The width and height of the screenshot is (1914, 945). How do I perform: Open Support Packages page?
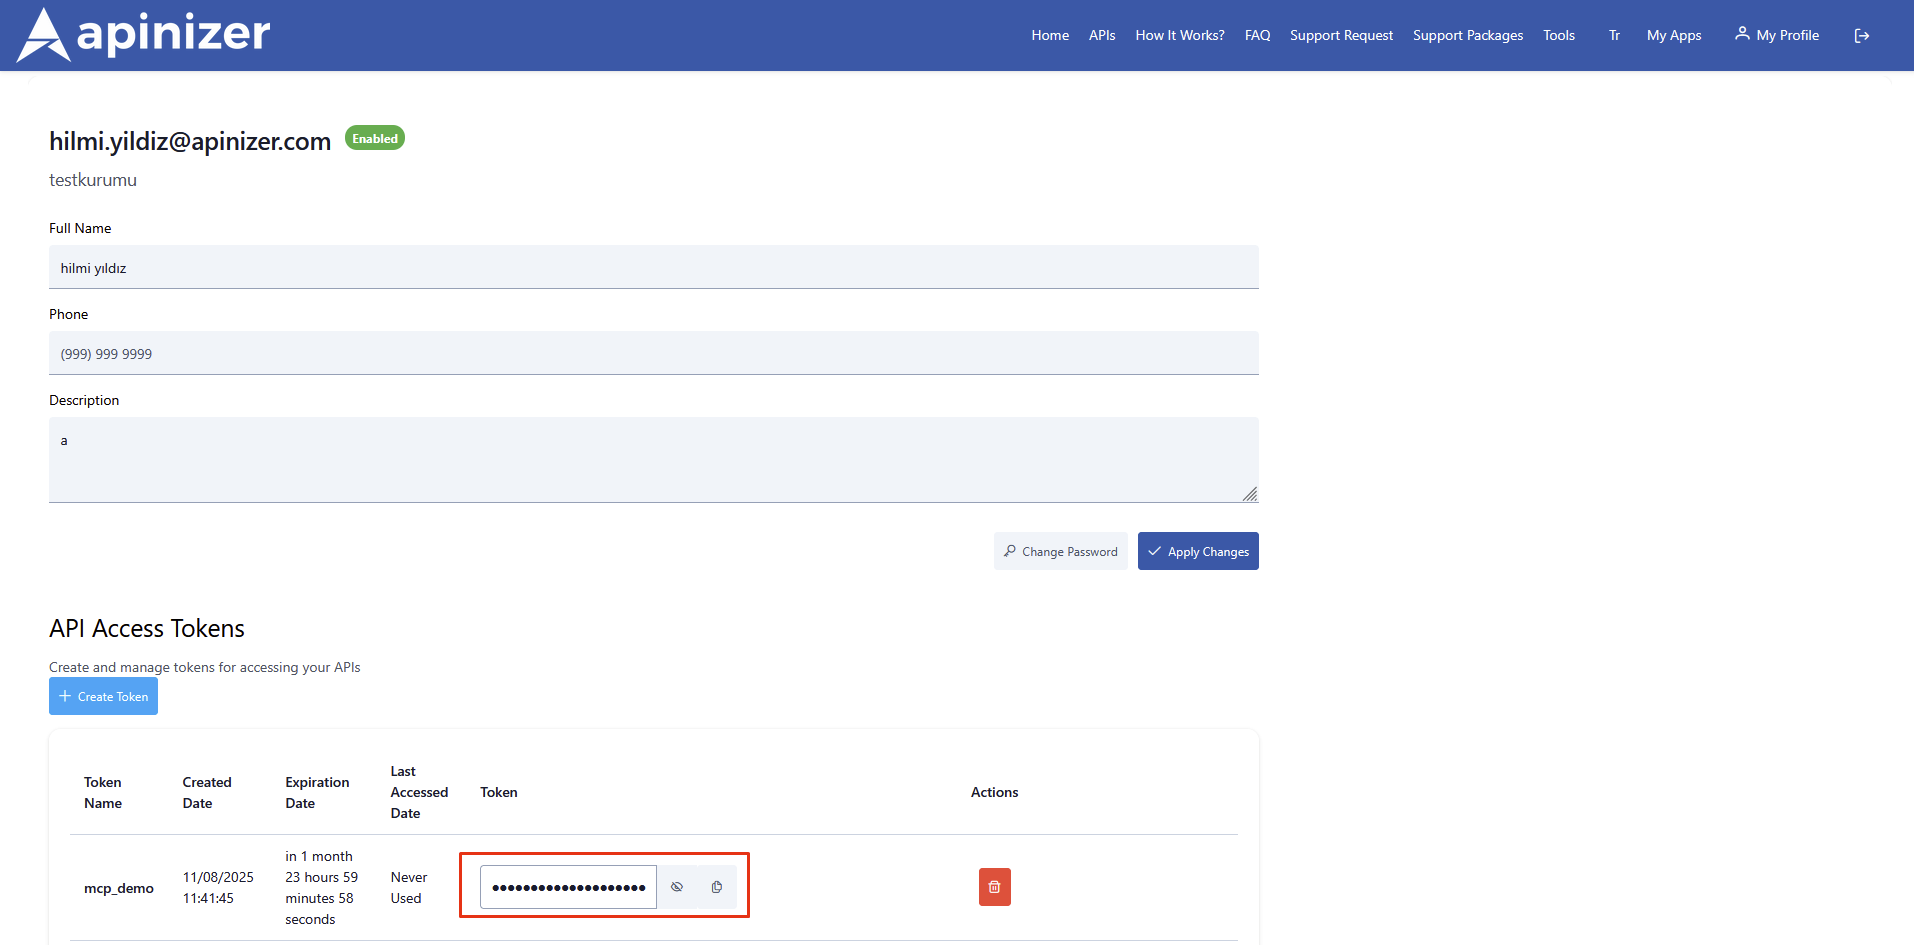[x=1467, y=35]
